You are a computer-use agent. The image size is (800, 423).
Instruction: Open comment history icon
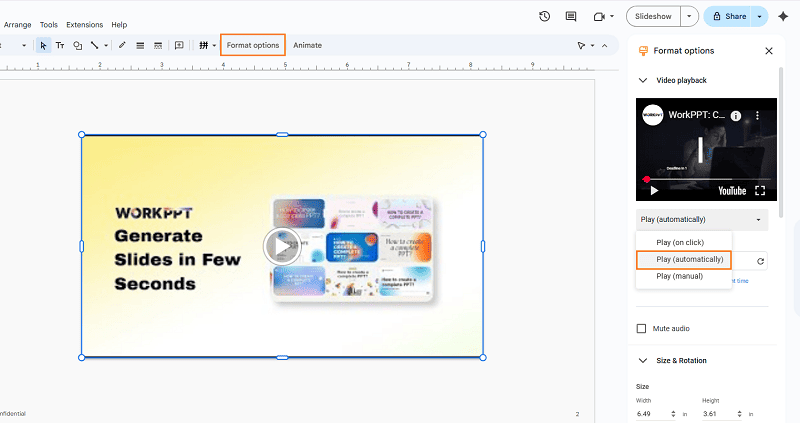571,16
